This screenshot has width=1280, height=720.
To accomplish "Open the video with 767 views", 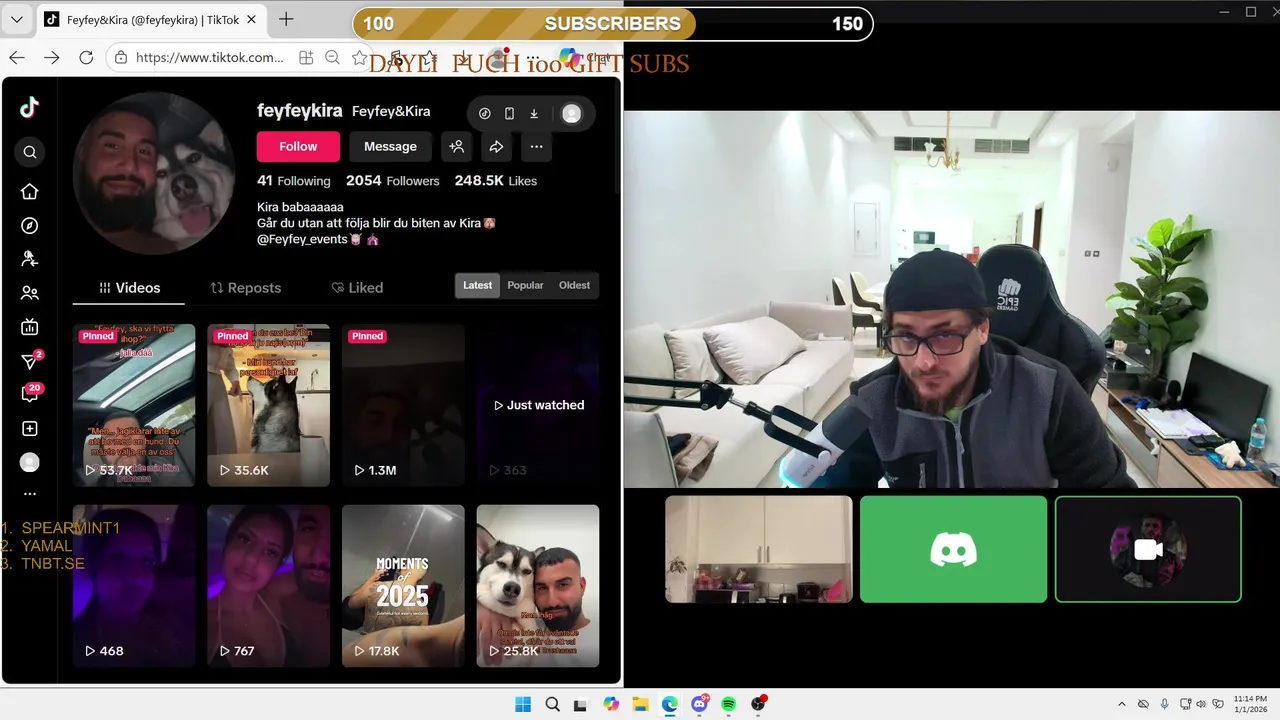I will click(268, 586).
